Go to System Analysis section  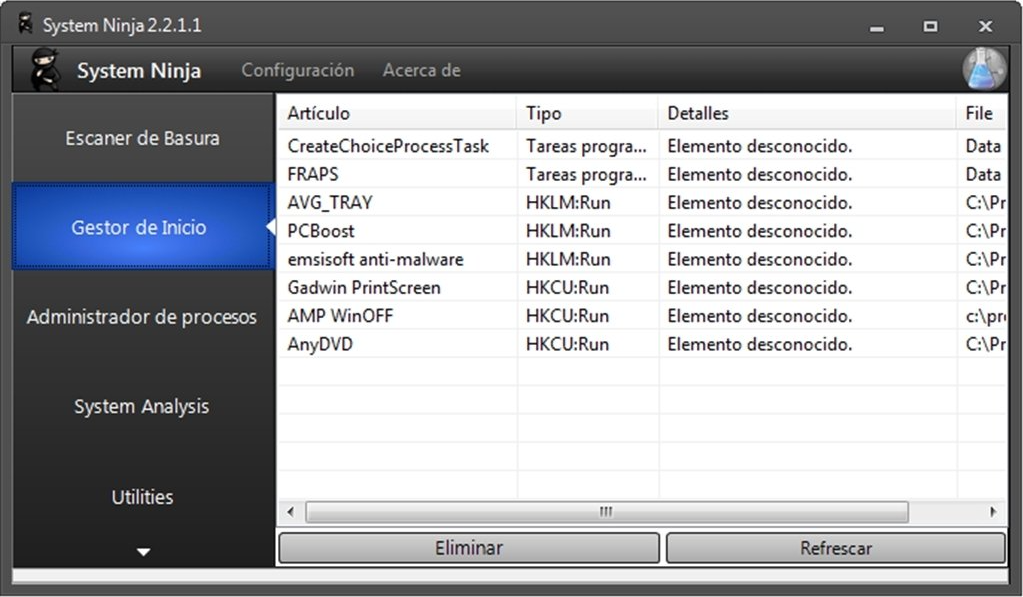tap(142, 406)
